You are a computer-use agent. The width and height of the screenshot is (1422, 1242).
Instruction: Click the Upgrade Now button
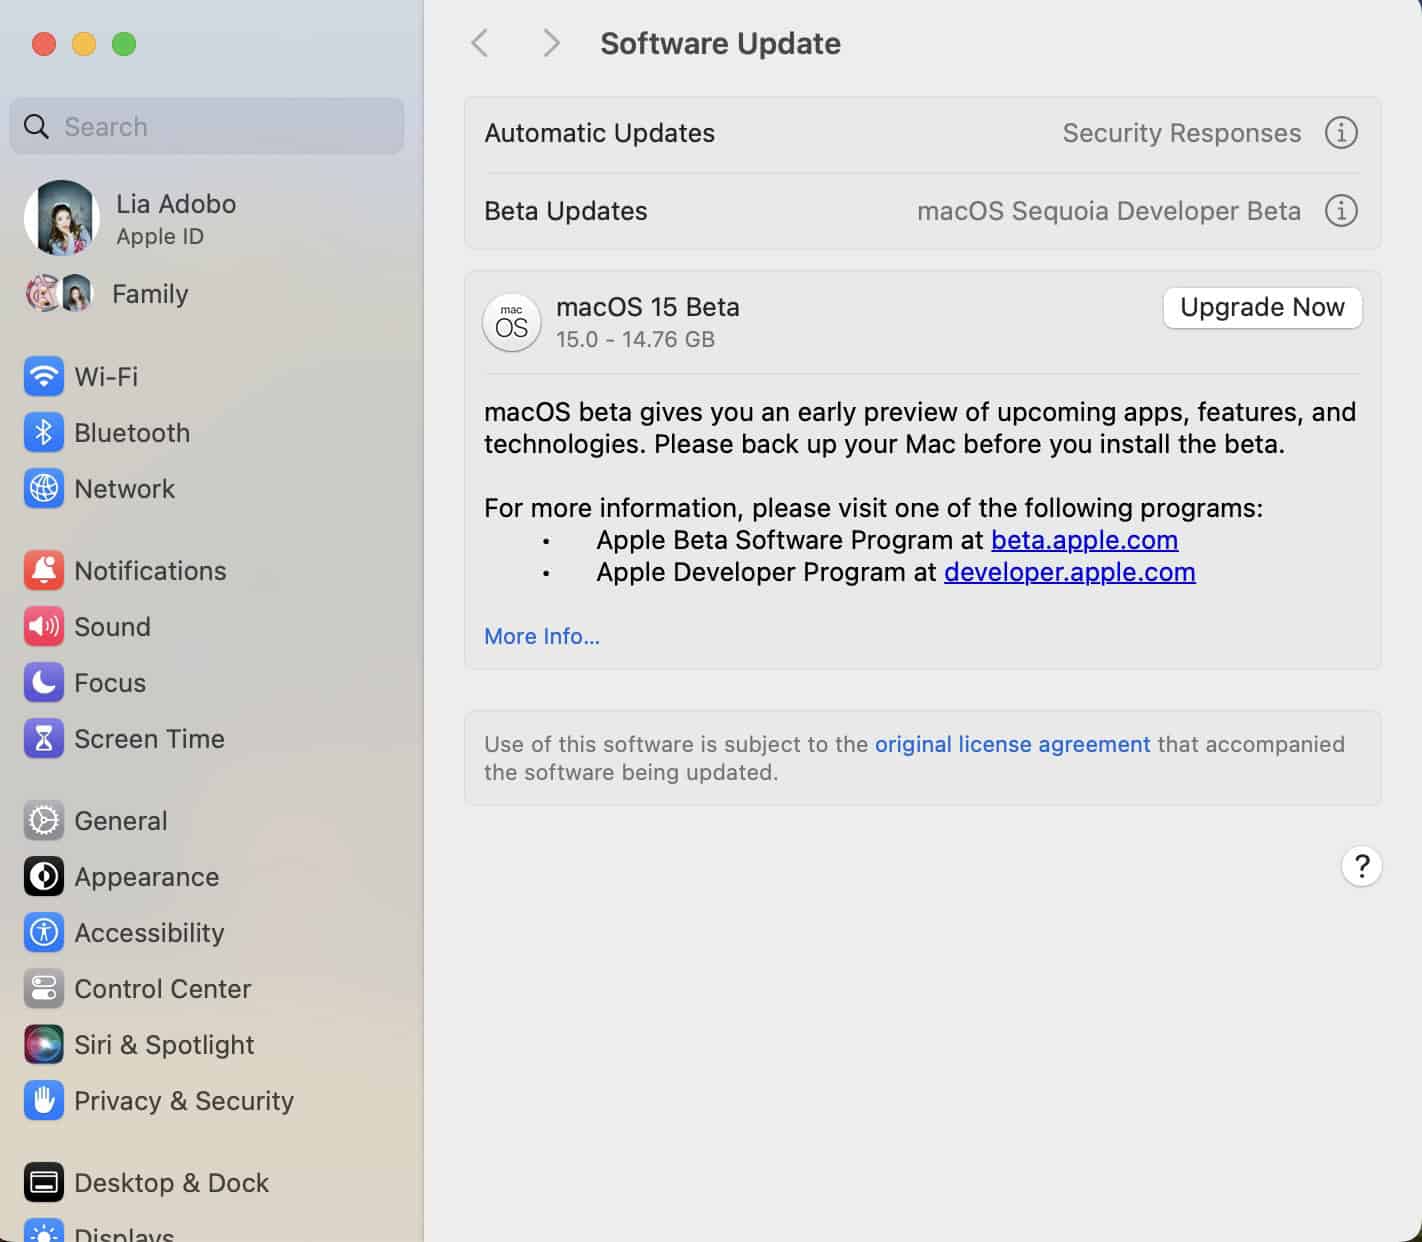[1261, 308]
